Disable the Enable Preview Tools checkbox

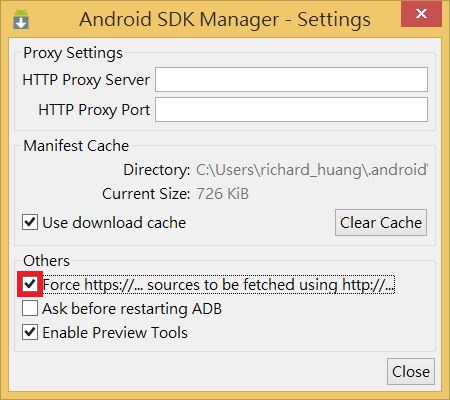(30, 332)
